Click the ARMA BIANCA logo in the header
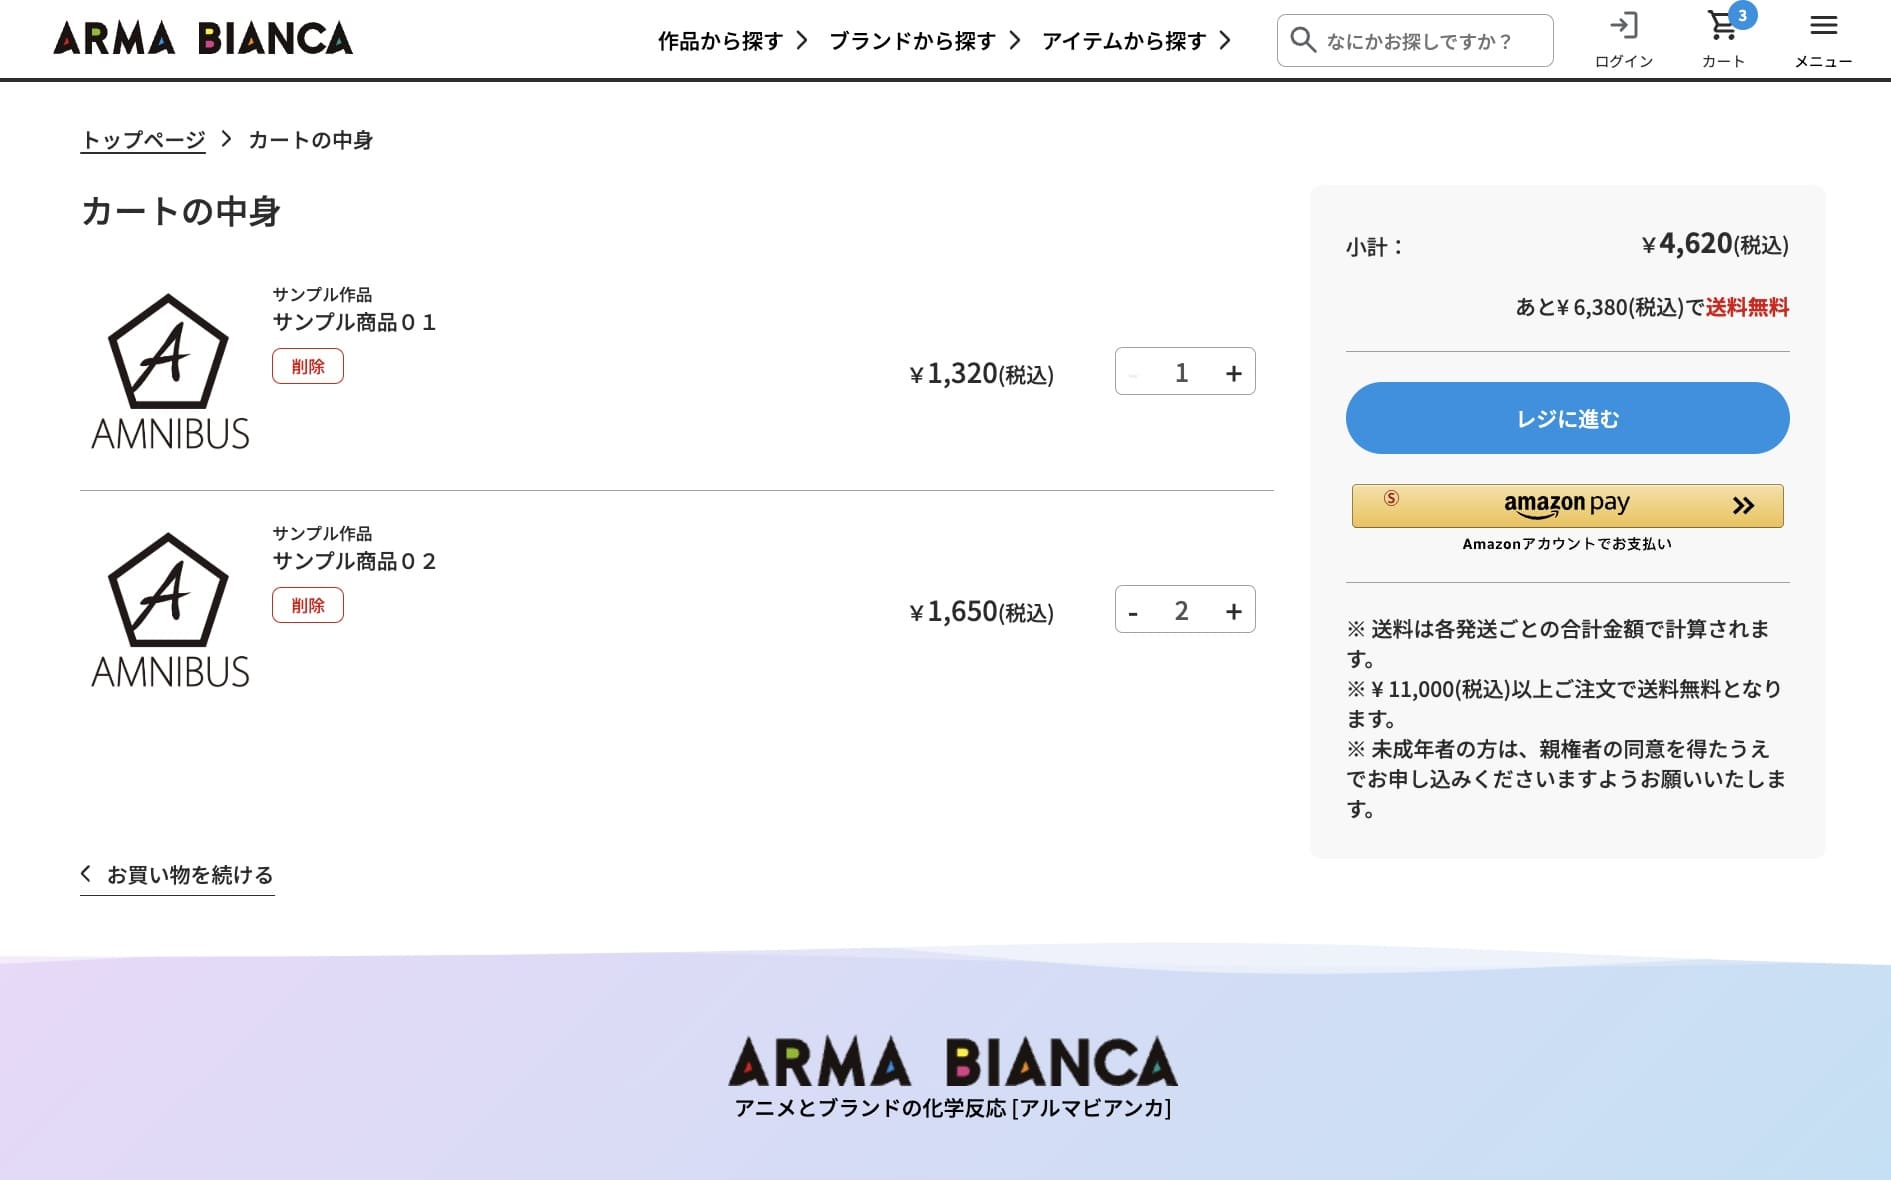Viewport: 1891px width, 1180px height. click(202, 38)
